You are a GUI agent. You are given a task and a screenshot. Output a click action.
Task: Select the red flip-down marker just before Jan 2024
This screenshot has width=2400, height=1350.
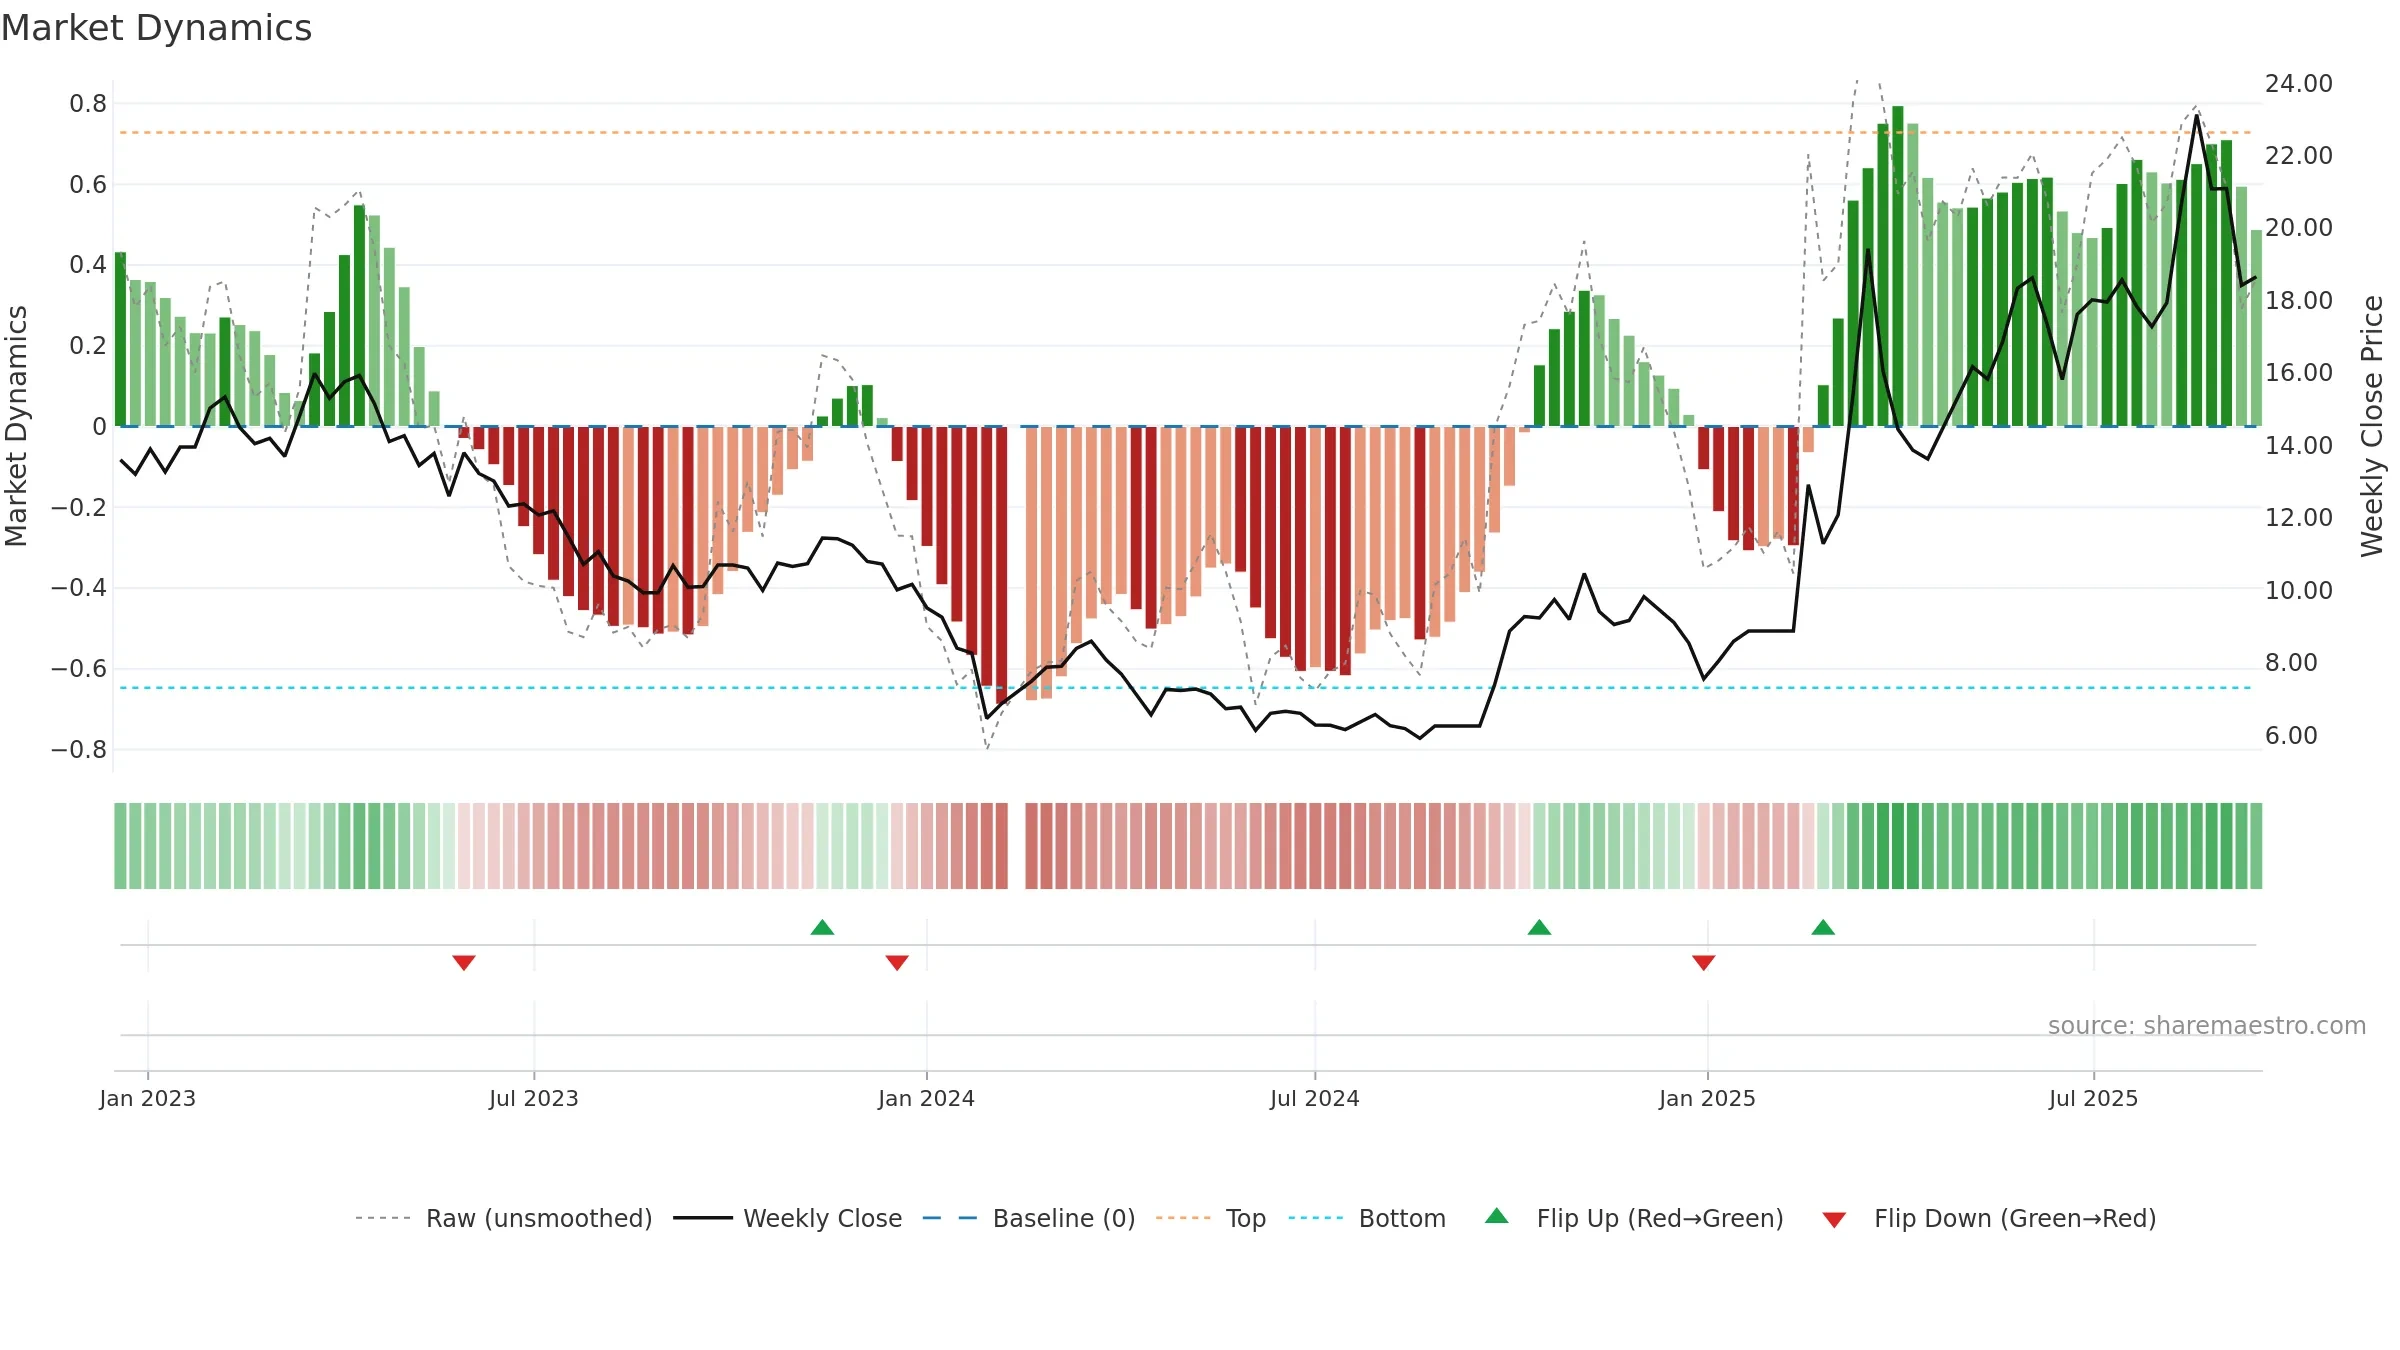(897, 962)
